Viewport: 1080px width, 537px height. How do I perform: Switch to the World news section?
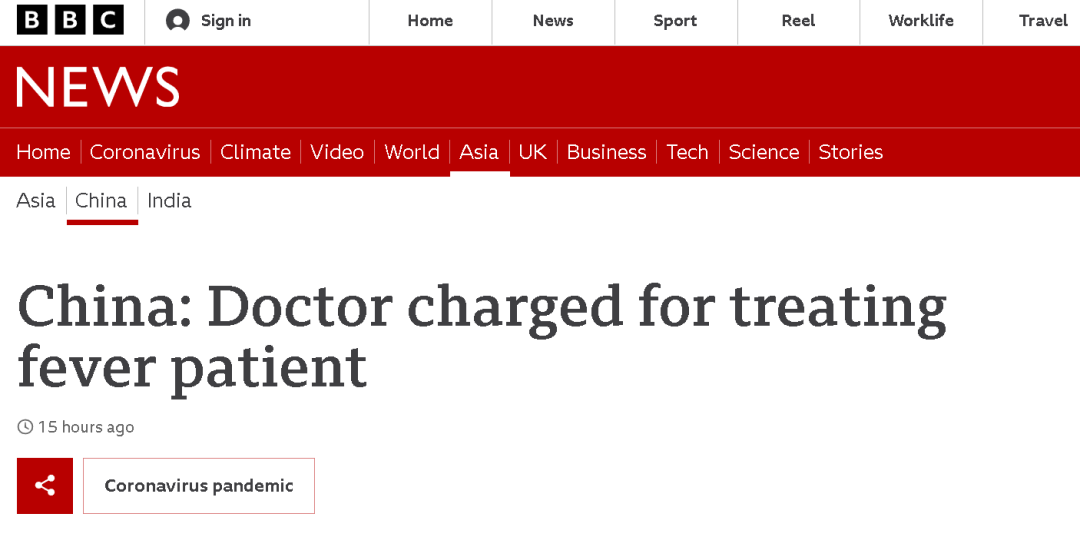(412, 152)
